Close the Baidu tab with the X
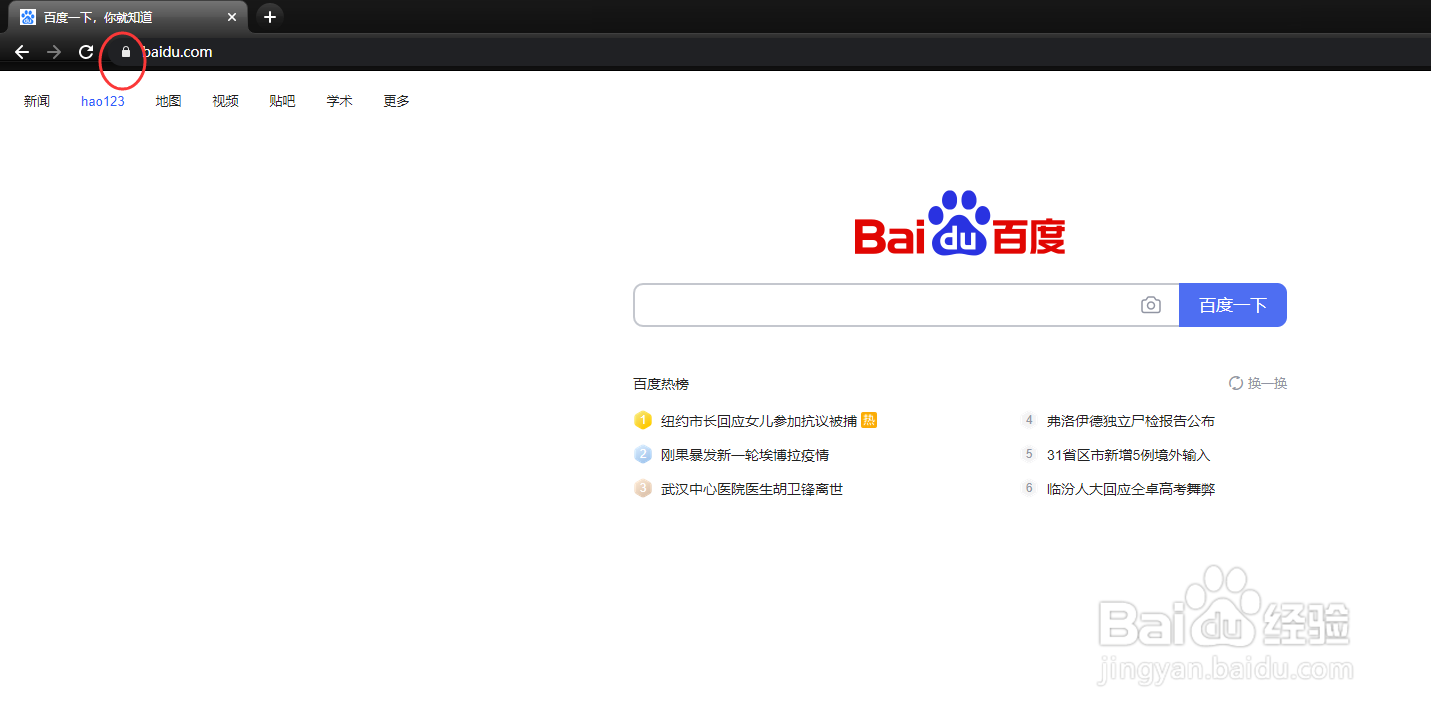The width and height of the screenshot is (1431, 718). click(x=232, y=17)
